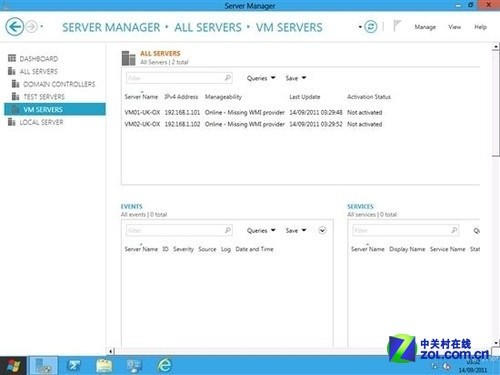Sort events by ID column
Screen dimensions: 500x375
click(x=165, y=249)
